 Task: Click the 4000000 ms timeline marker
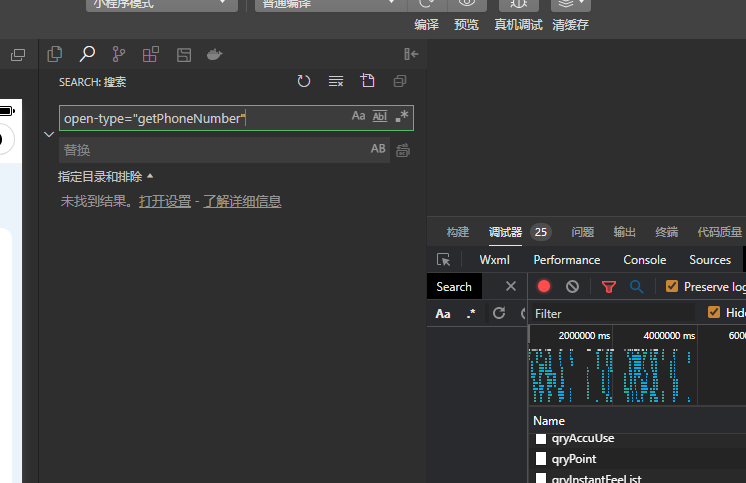tap(669, 335)
